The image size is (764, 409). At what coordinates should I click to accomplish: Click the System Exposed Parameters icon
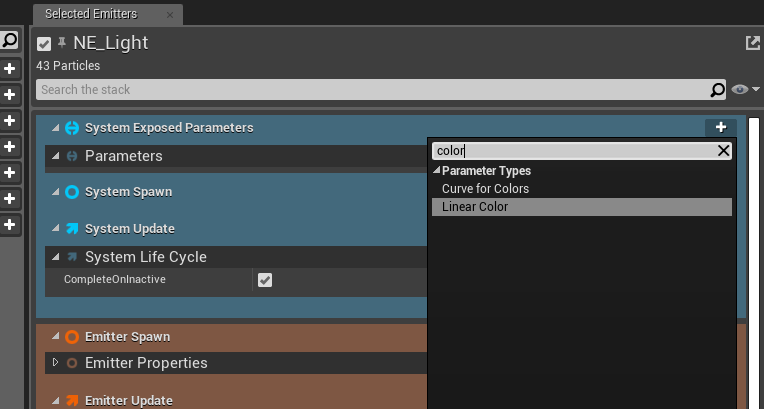coord(72,128)
